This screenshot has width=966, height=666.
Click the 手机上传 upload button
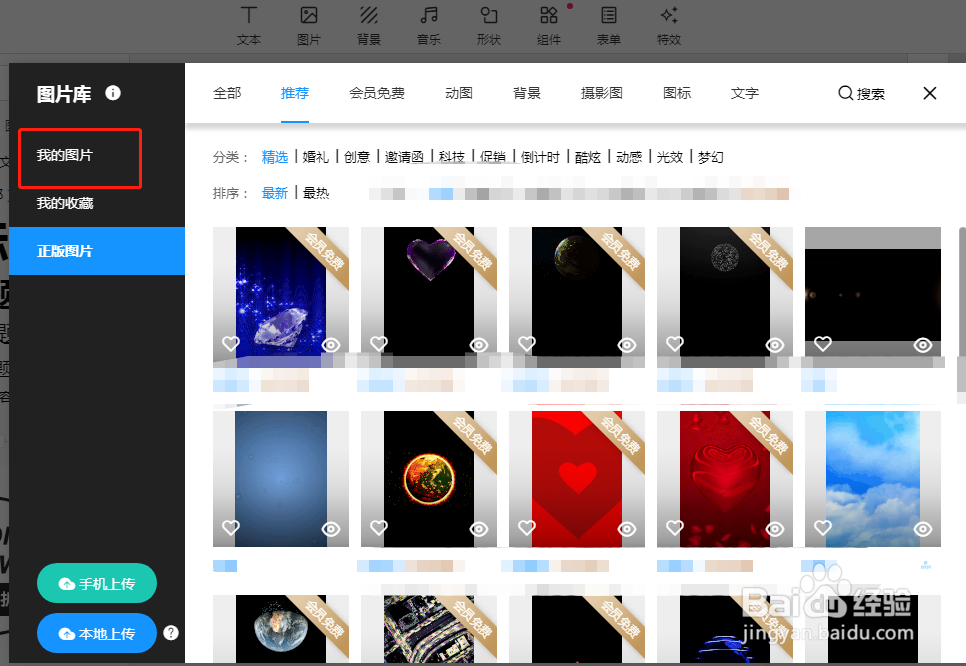pos(97,583)
